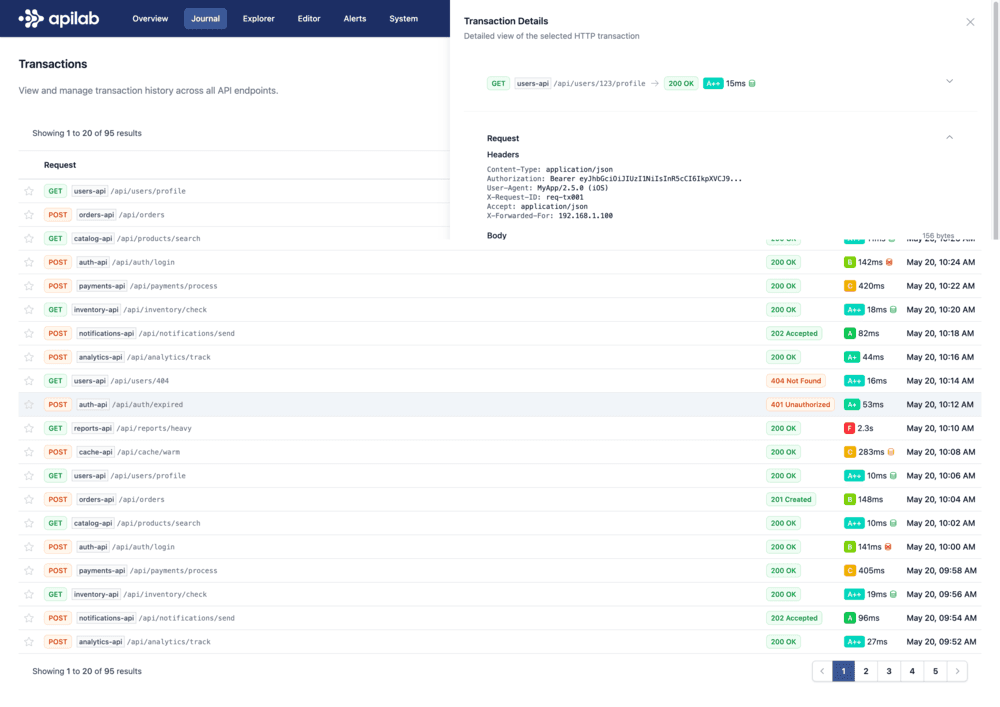1000x707 pixels.
Task: Collapse the Request section
Action: [949, 137]
